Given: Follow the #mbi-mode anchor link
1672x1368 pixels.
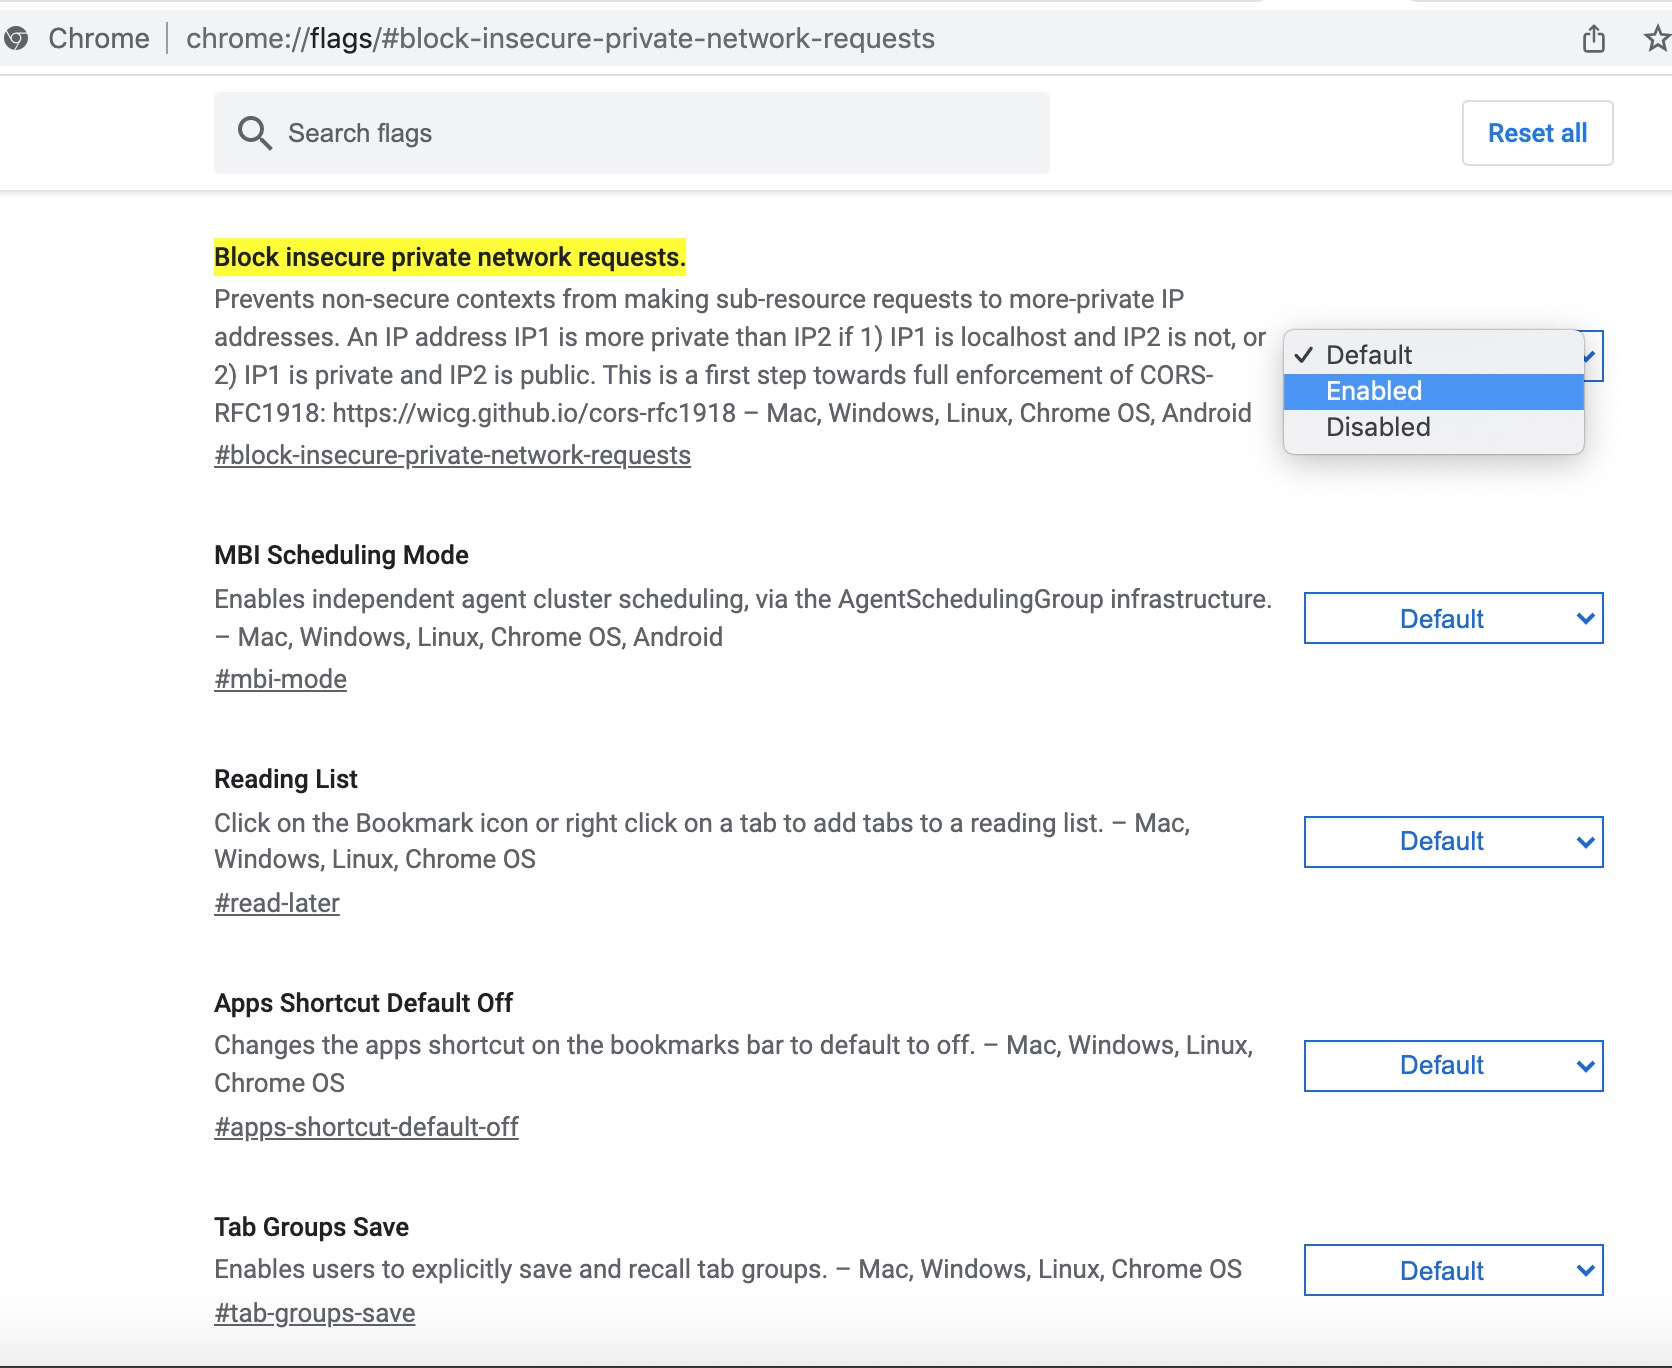Looking at the screenshot, I should click(280, 680).
